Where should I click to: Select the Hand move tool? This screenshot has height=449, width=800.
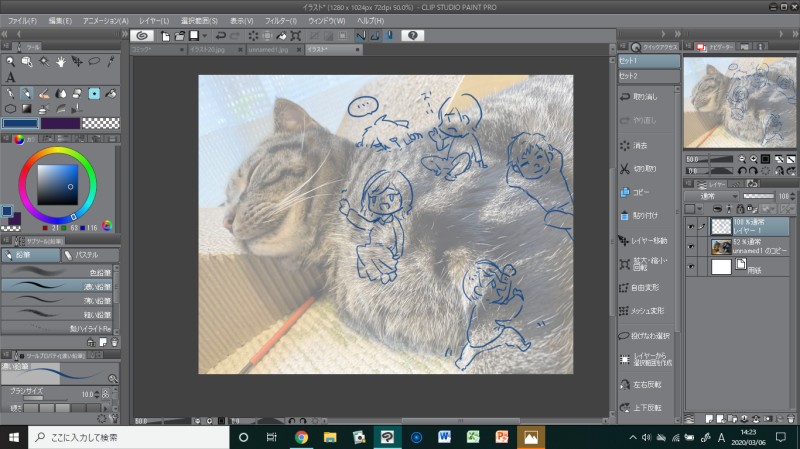pos(60,62)
